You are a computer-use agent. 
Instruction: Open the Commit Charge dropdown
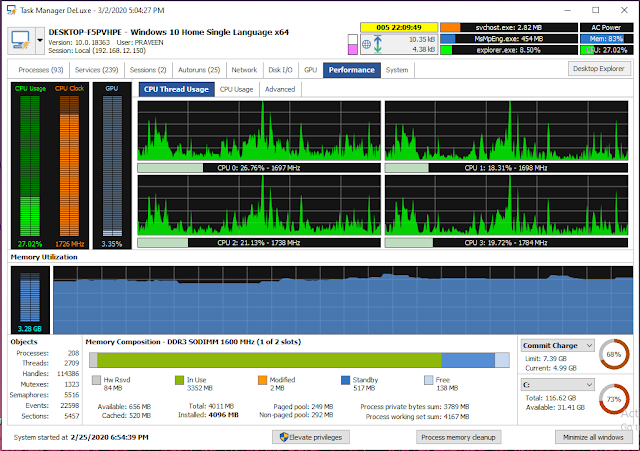pos(558,345)
